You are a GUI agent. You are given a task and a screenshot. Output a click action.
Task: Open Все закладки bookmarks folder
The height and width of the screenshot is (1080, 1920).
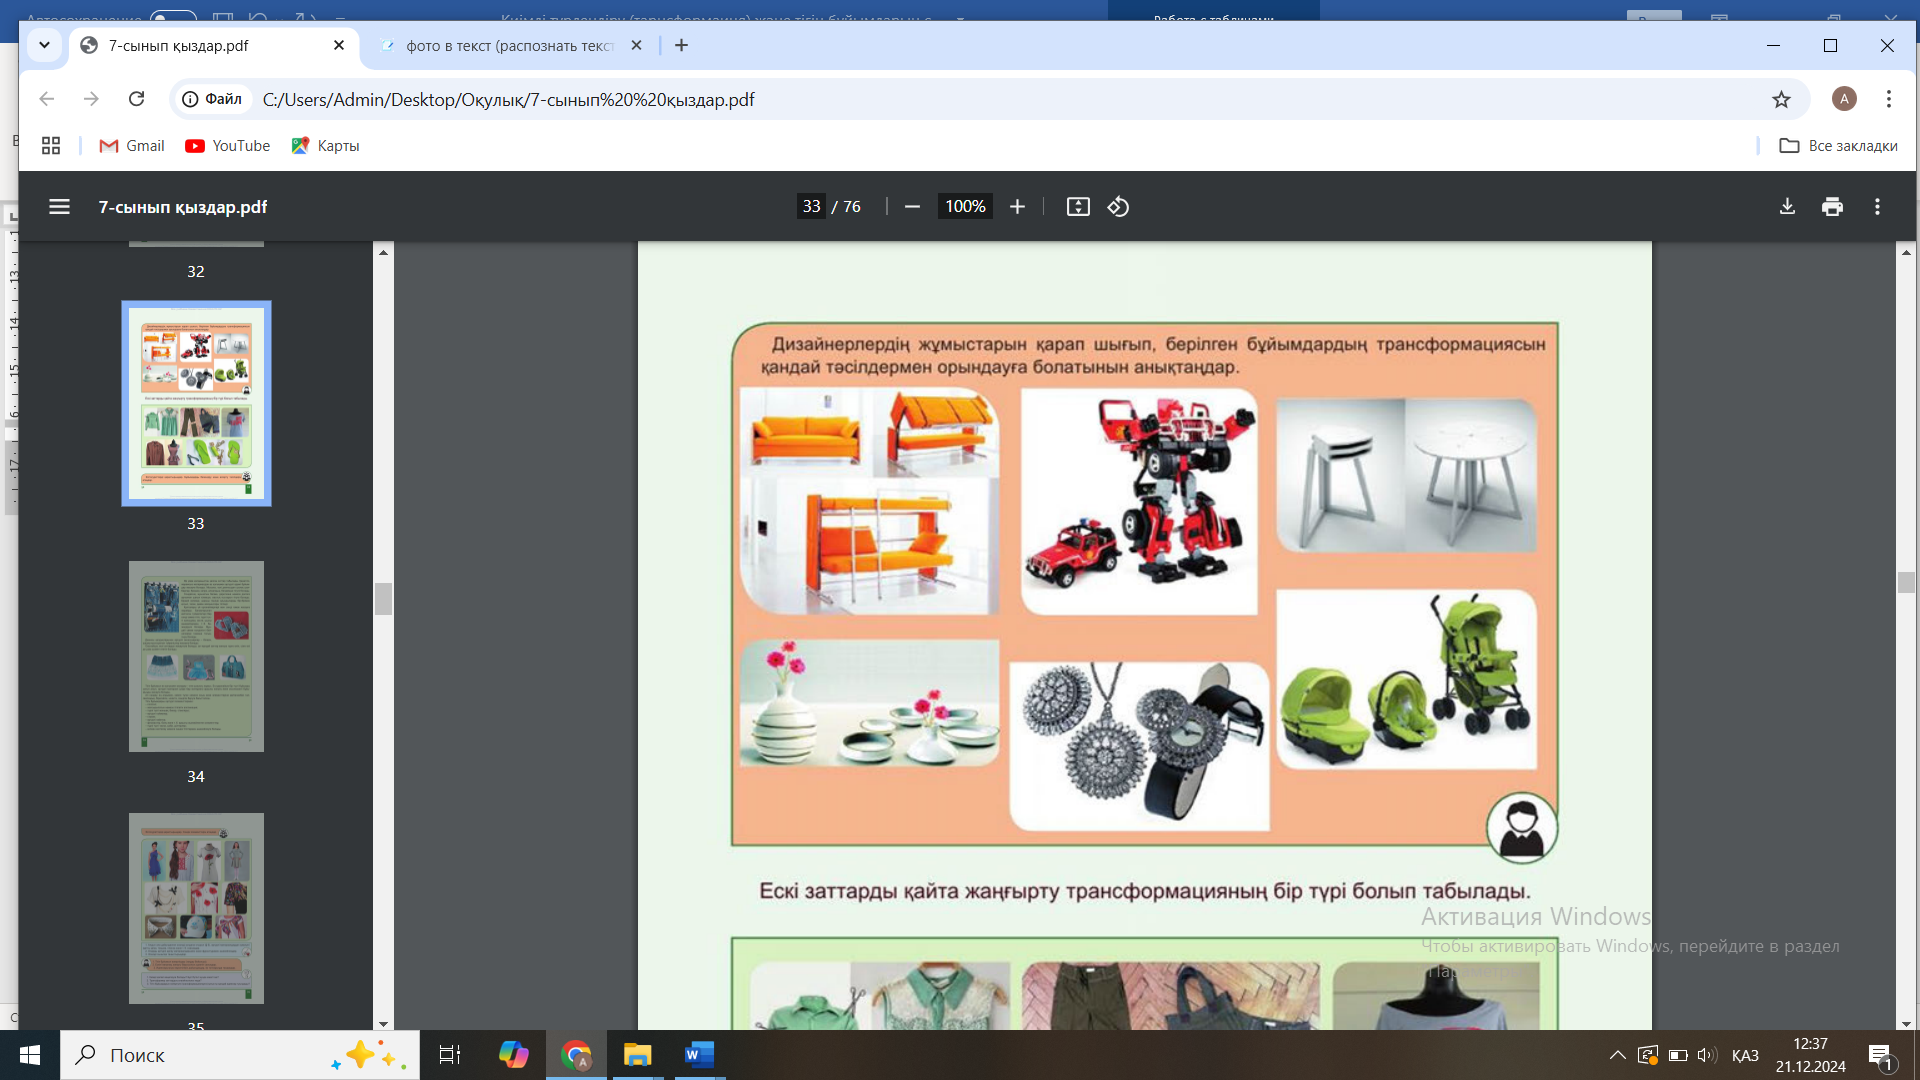1838,146
